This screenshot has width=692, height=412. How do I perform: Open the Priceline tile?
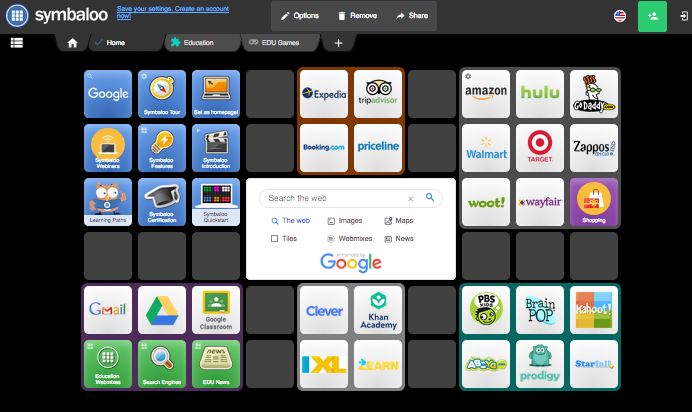pos(378,148)
